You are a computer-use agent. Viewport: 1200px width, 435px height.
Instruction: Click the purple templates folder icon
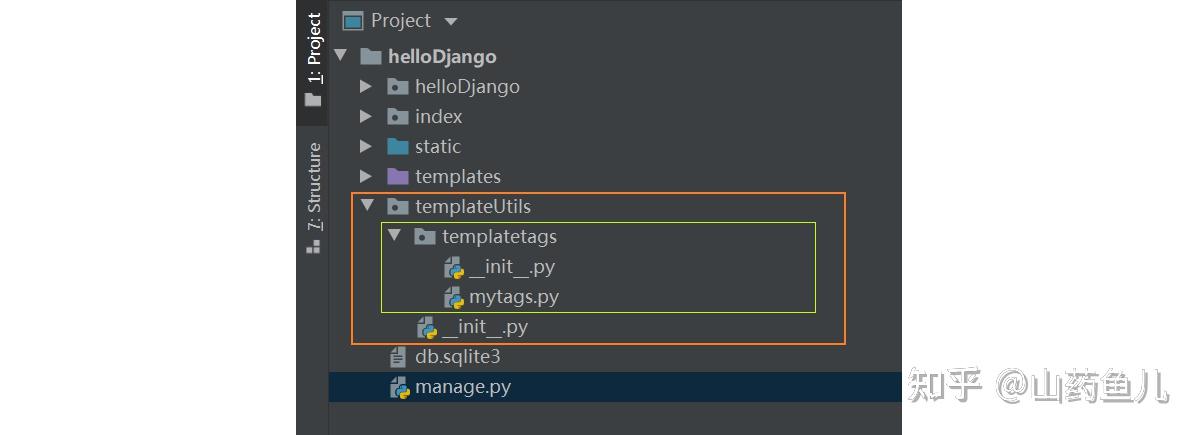pos(398,176)
